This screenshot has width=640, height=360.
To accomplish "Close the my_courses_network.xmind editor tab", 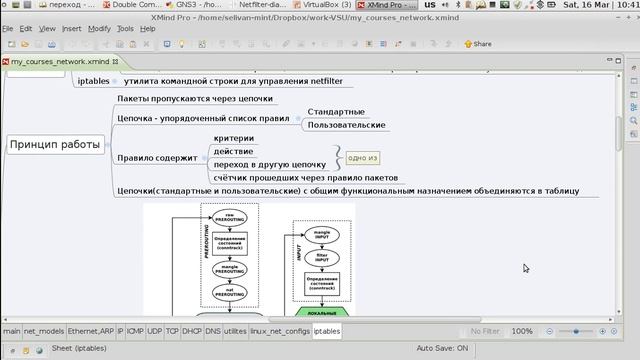I will tap(116, 62).
